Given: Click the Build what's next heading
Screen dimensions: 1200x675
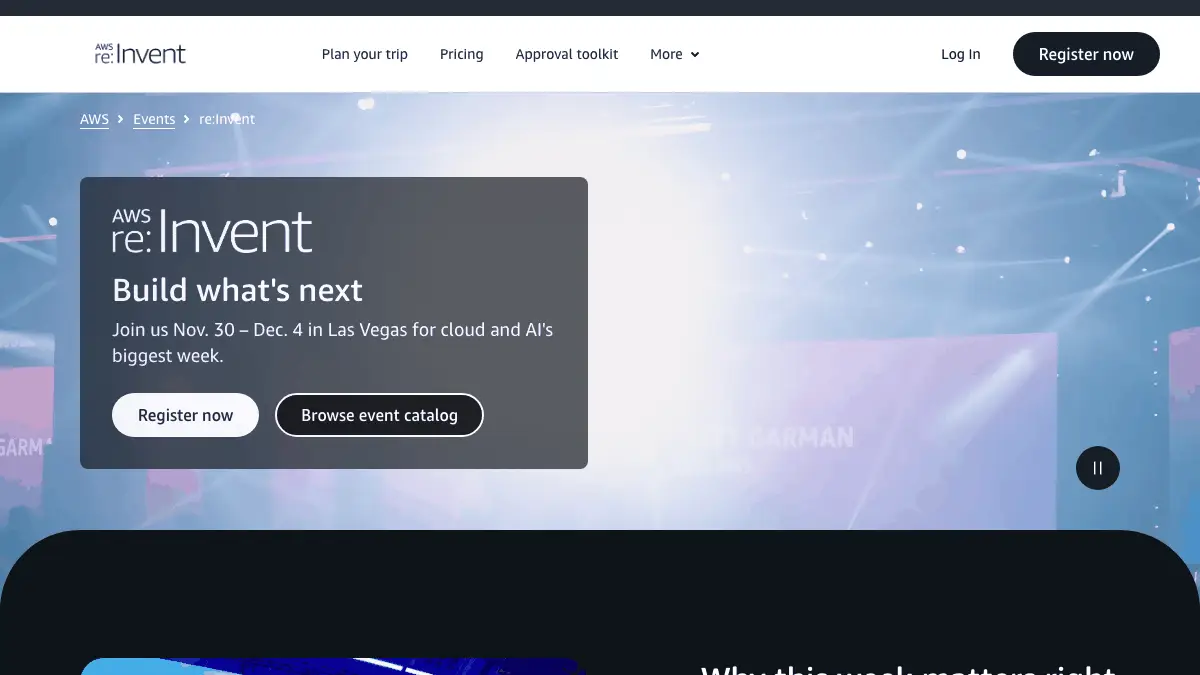Looking at the screenshot, I should [x=238, y=290].
